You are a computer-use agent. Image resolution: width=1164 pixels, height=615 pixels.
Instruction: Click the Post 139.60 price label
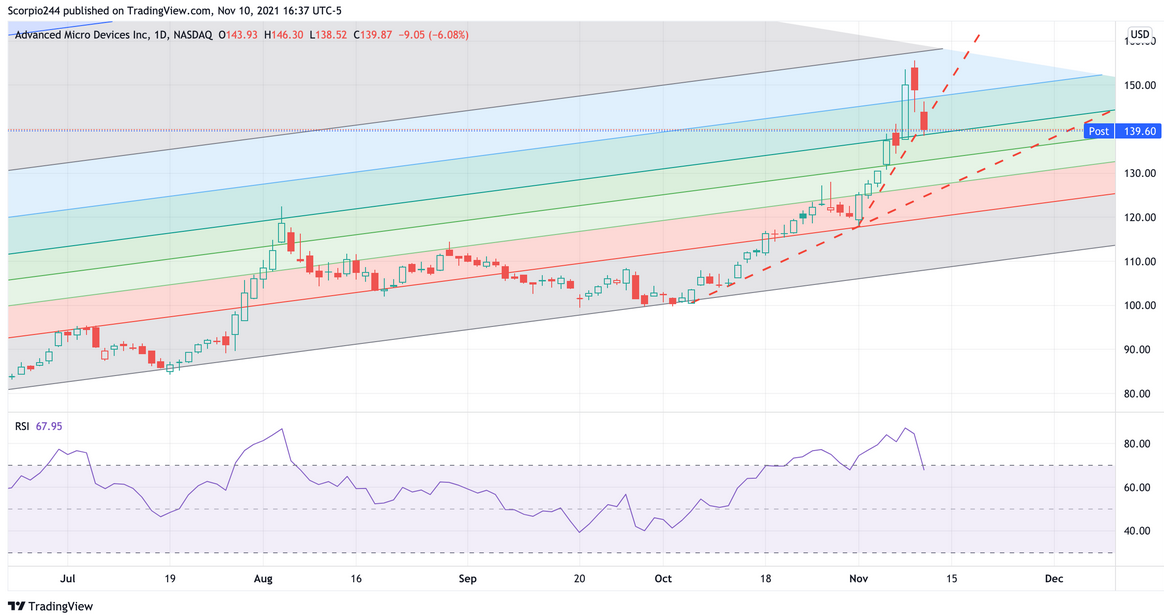point(1122,131)
